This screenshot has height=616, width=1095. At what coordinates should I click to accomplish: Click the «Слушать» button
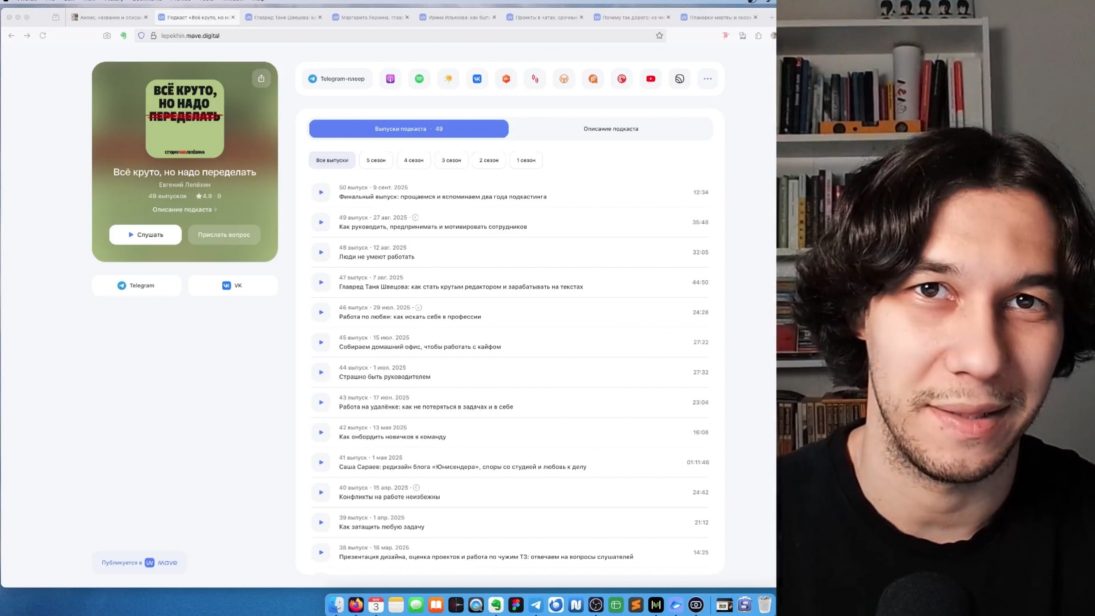(x=146, y=235)
